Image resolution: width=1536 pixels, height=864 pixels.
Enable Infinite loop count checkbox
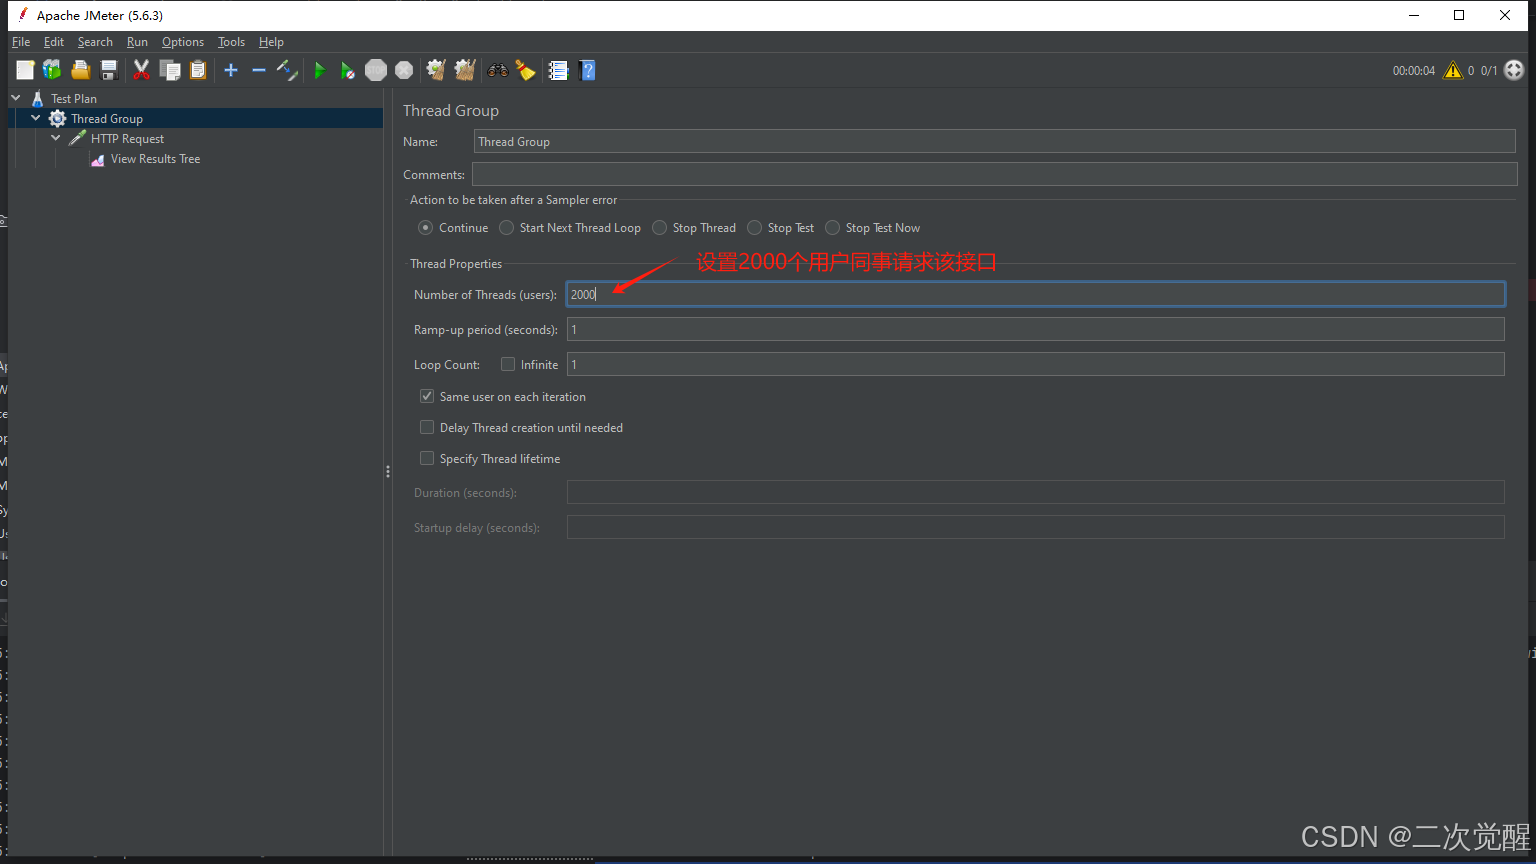click(508, 365)
